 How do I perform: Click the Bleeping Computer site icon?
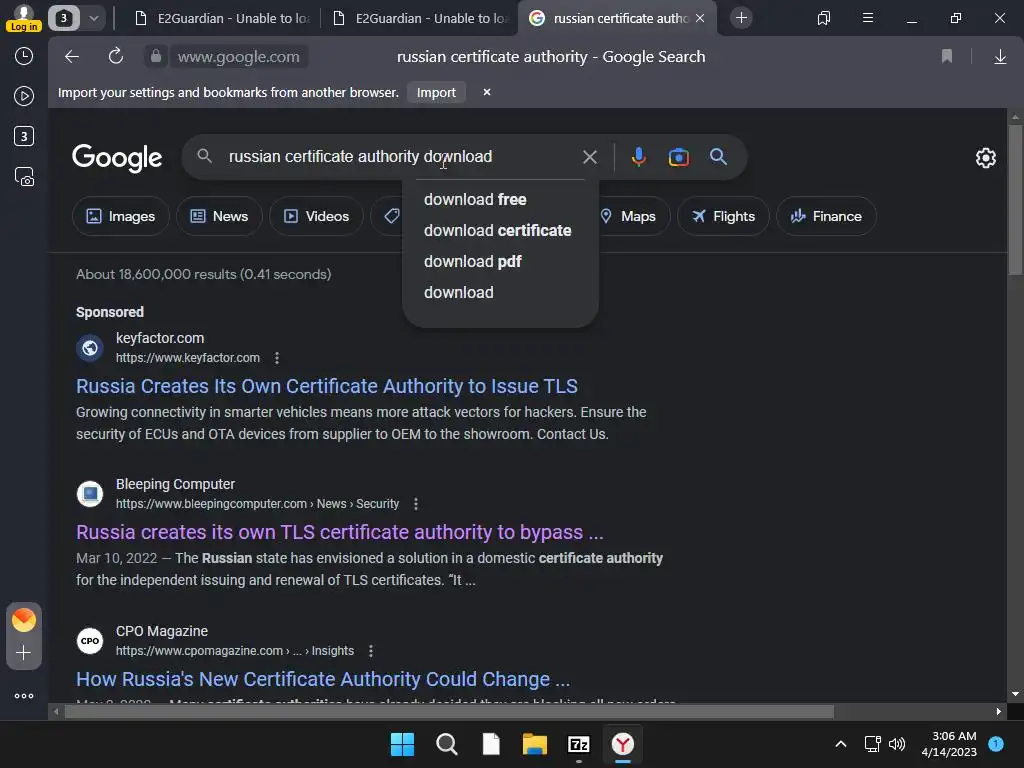pyautogui.click(x=89, y=494)
